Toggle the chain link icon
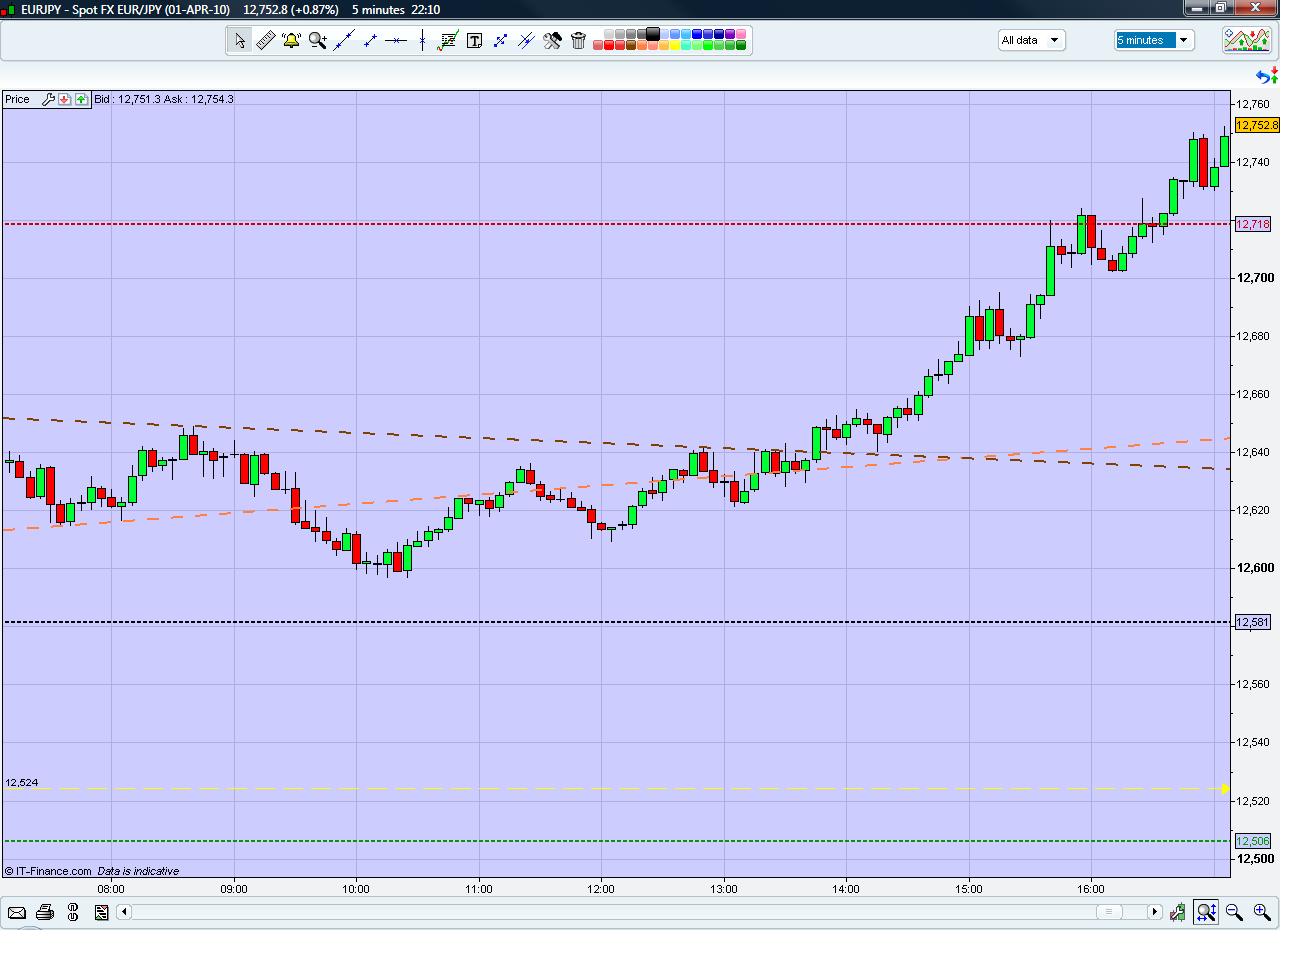This screenshot has height=963, width=1299. click(73, 912)
